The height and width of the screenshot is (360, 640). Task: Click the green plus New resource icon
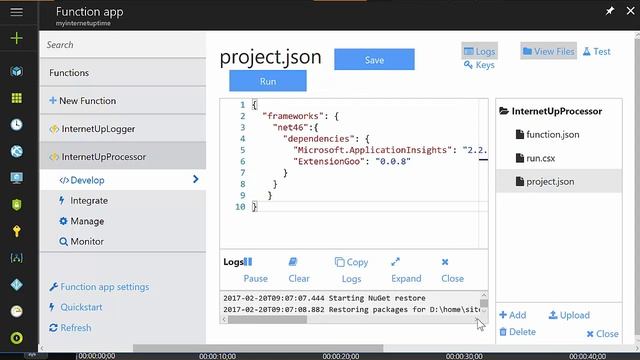tap(16, 38)
